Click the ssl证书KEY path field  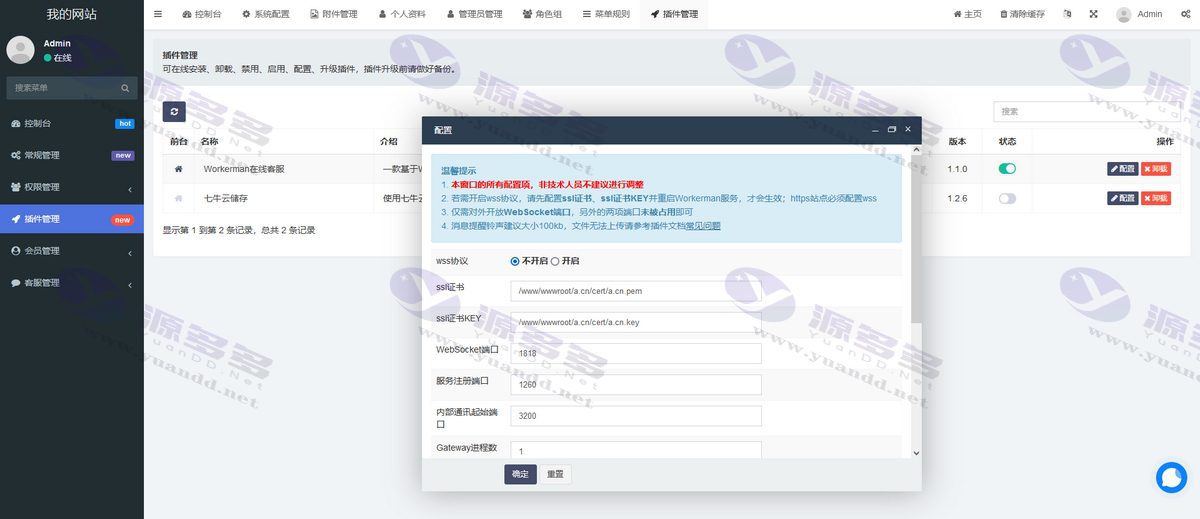[636, 322]
